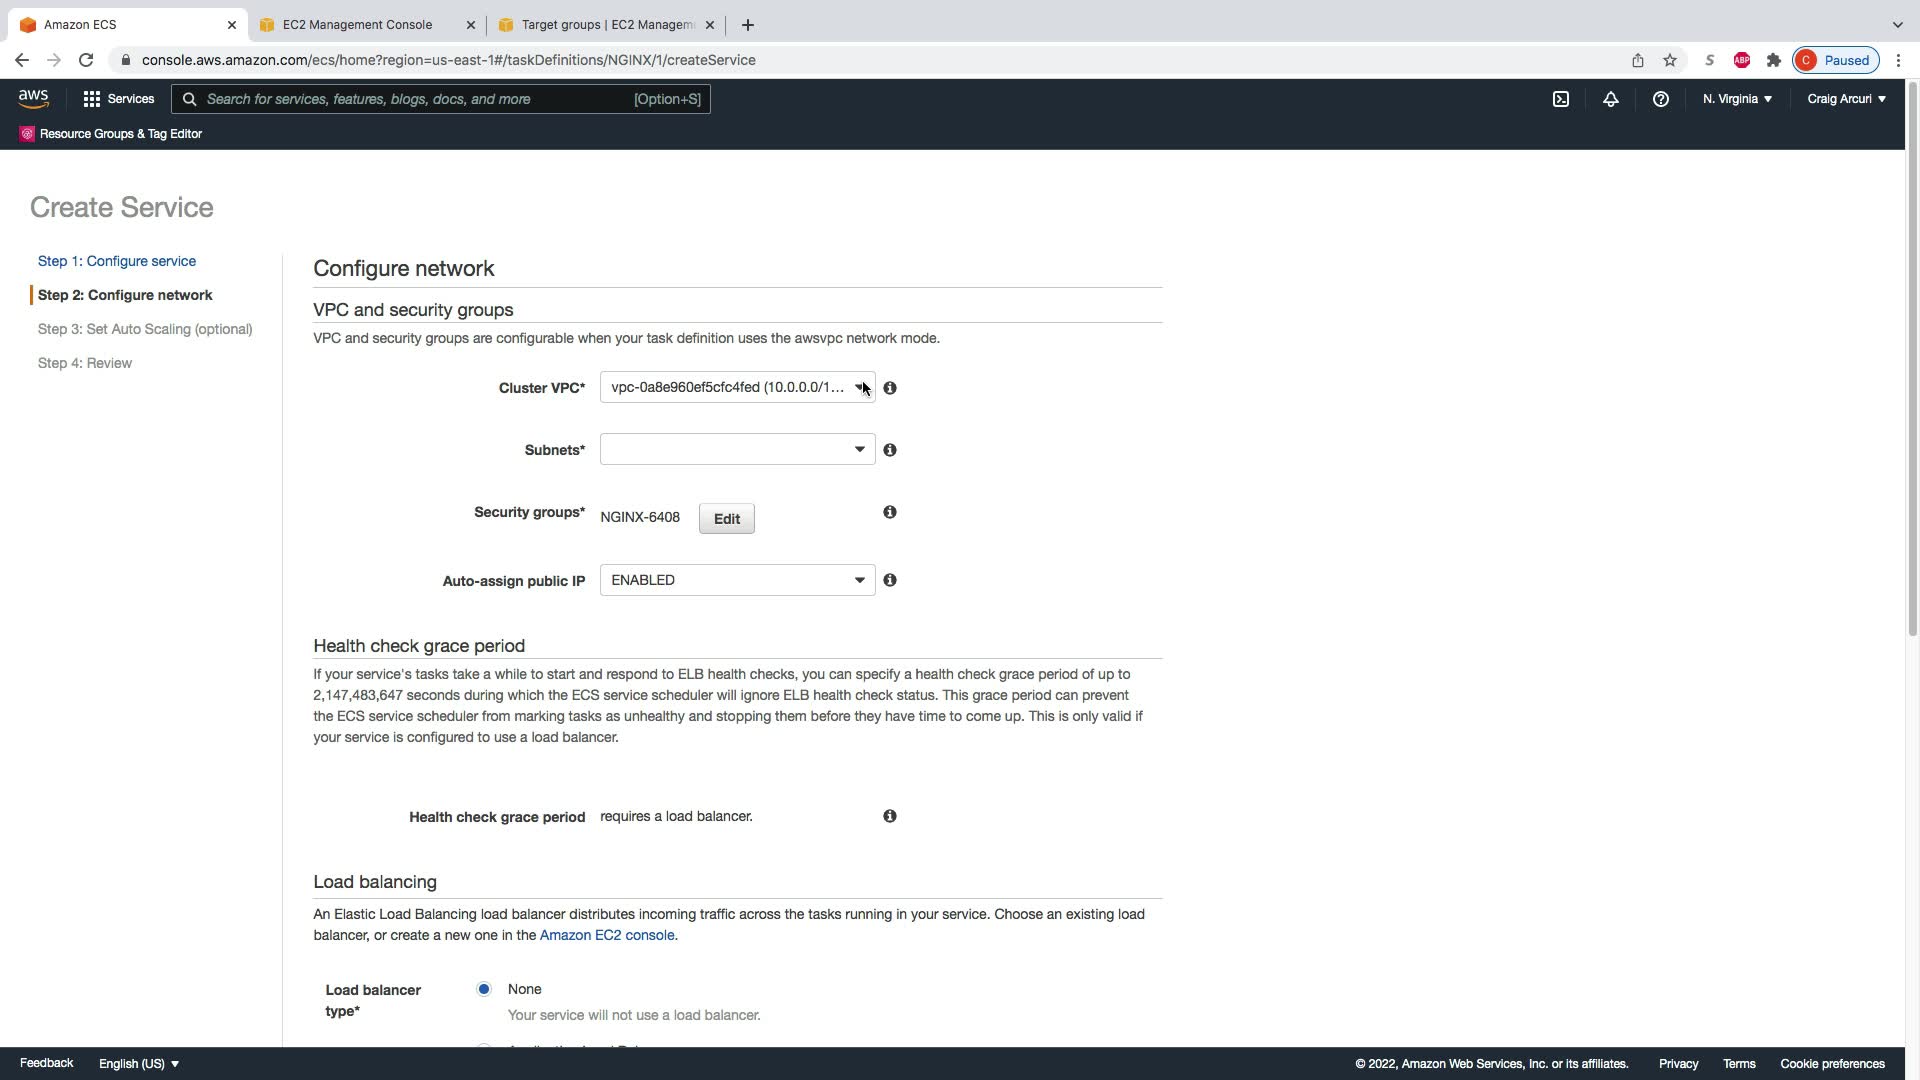Click the AWS logo home icon
Image resolution: width=1920 pixels, height=1080 pixels.
click(33, 98)
